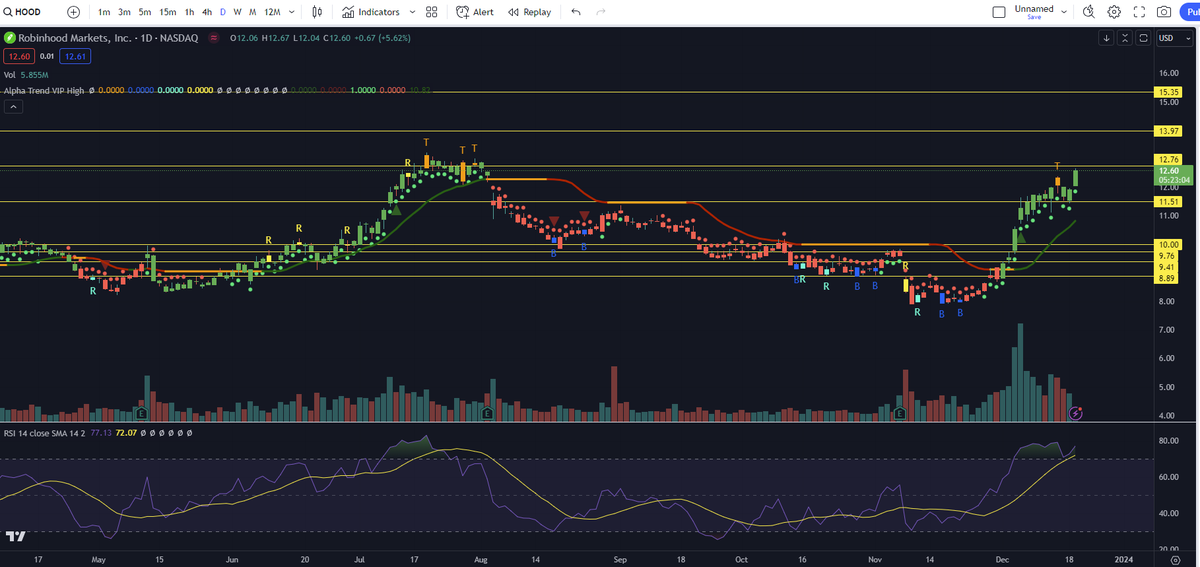Expand favorite indicators dropdown arrow

pyautogui.click(x=410, y=12)
